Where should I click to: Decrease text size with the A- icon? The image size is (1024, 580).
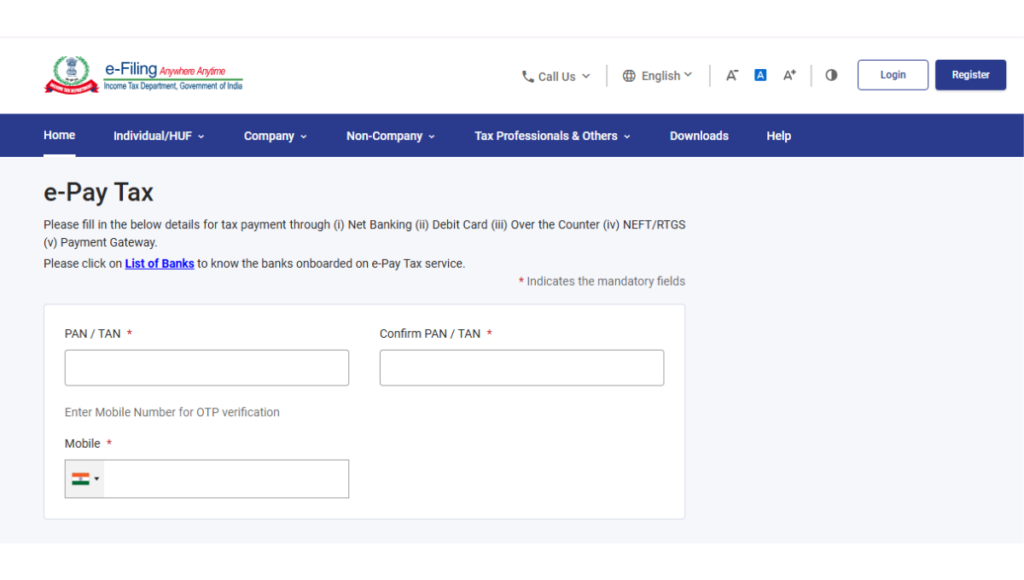pyautogui.click(x=731, y=74)
